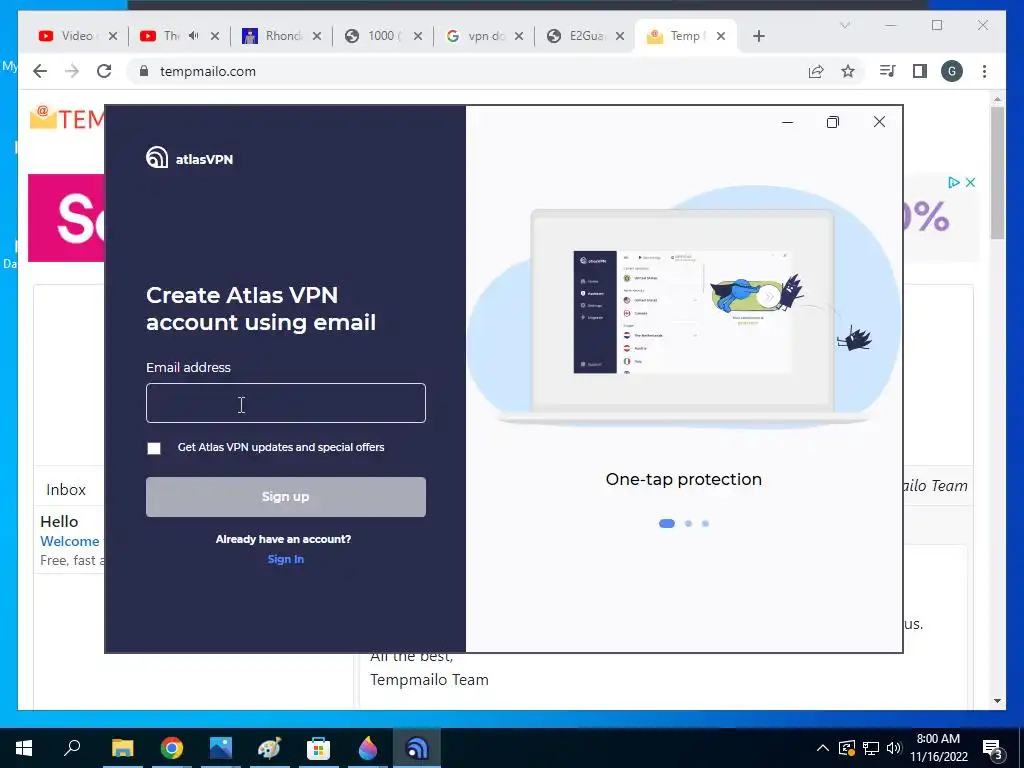Mute the audio-playing YouTube tab
1024x768 pixels.
pos(193,35)
